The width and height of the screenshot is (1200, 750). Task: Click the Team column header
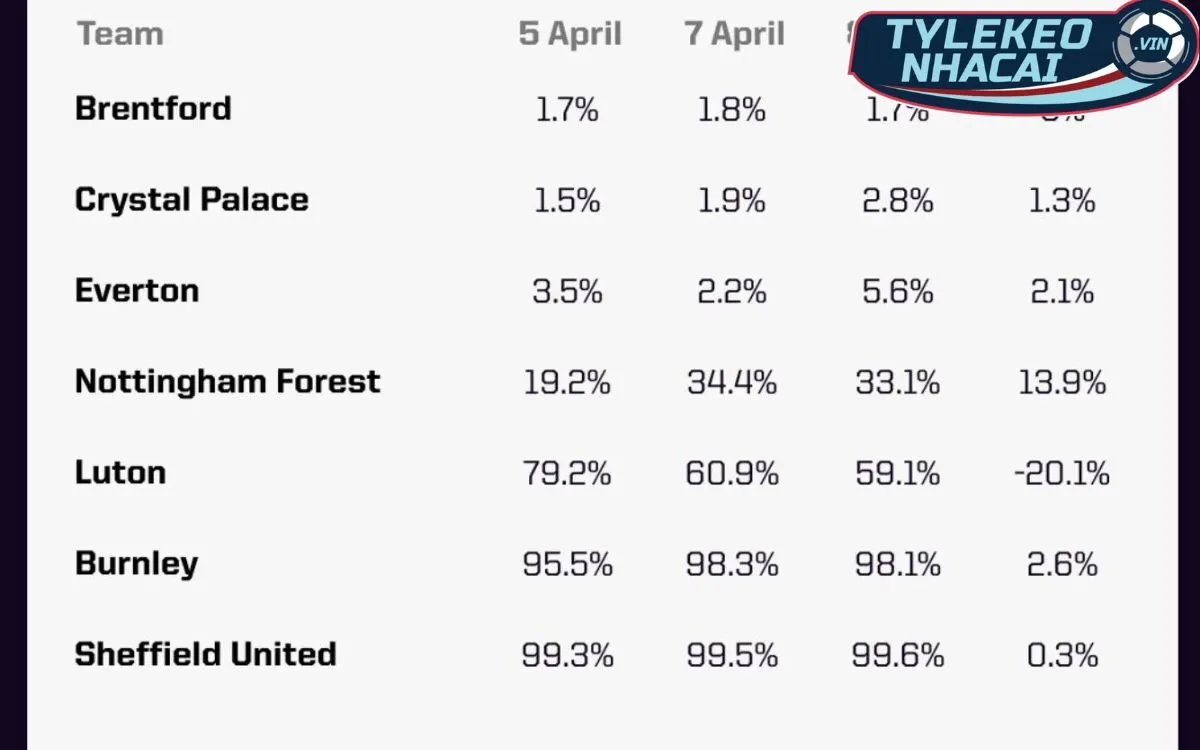click(x=120, y=34)
